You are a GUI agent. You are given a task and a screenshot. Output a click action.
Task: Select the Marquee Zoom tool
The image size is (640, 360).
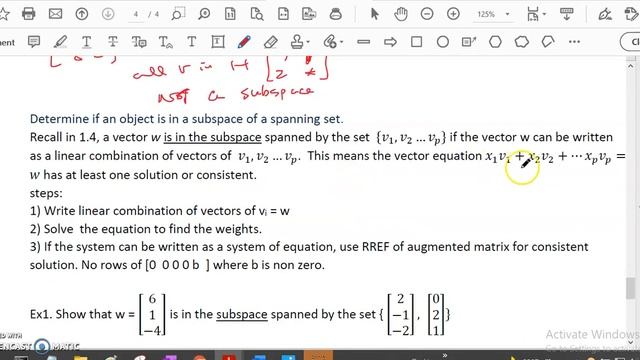tap(178, 14)
